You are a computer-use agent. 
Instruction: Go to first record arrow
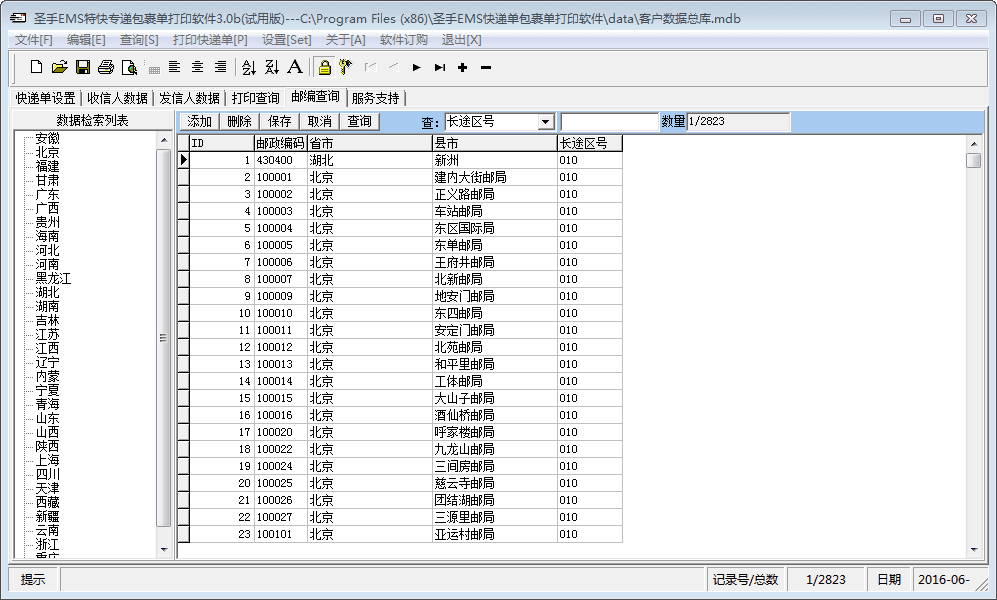(371, 67)
